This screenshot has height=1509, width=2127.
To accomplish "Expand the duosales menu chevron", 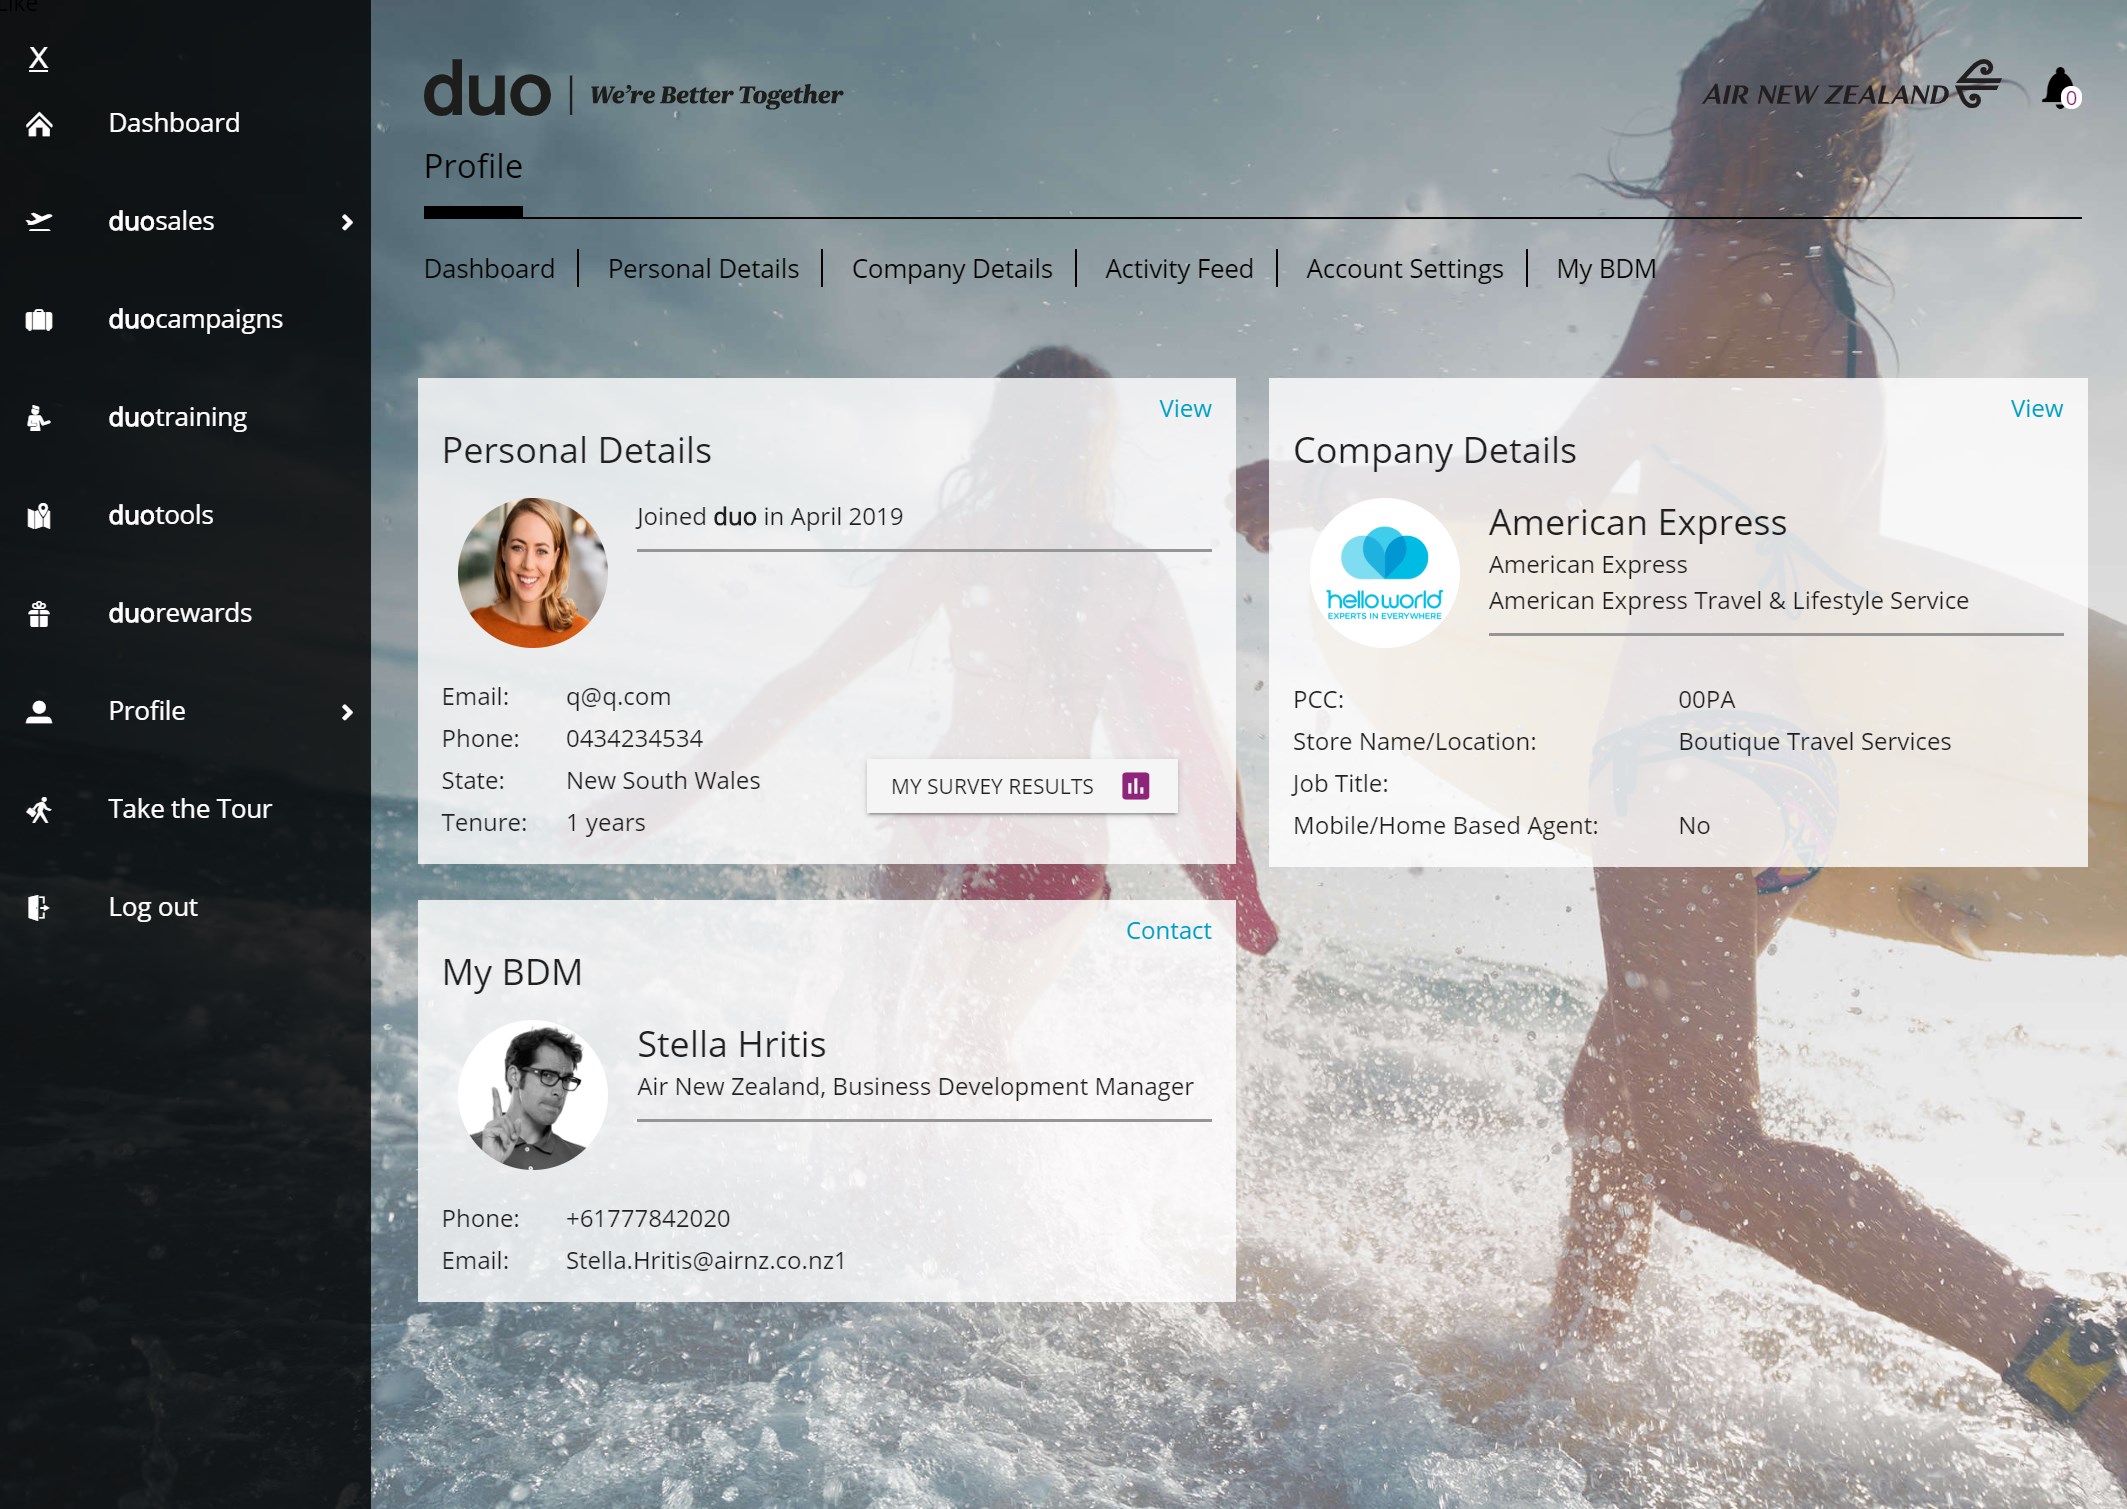I will point(348,222).
